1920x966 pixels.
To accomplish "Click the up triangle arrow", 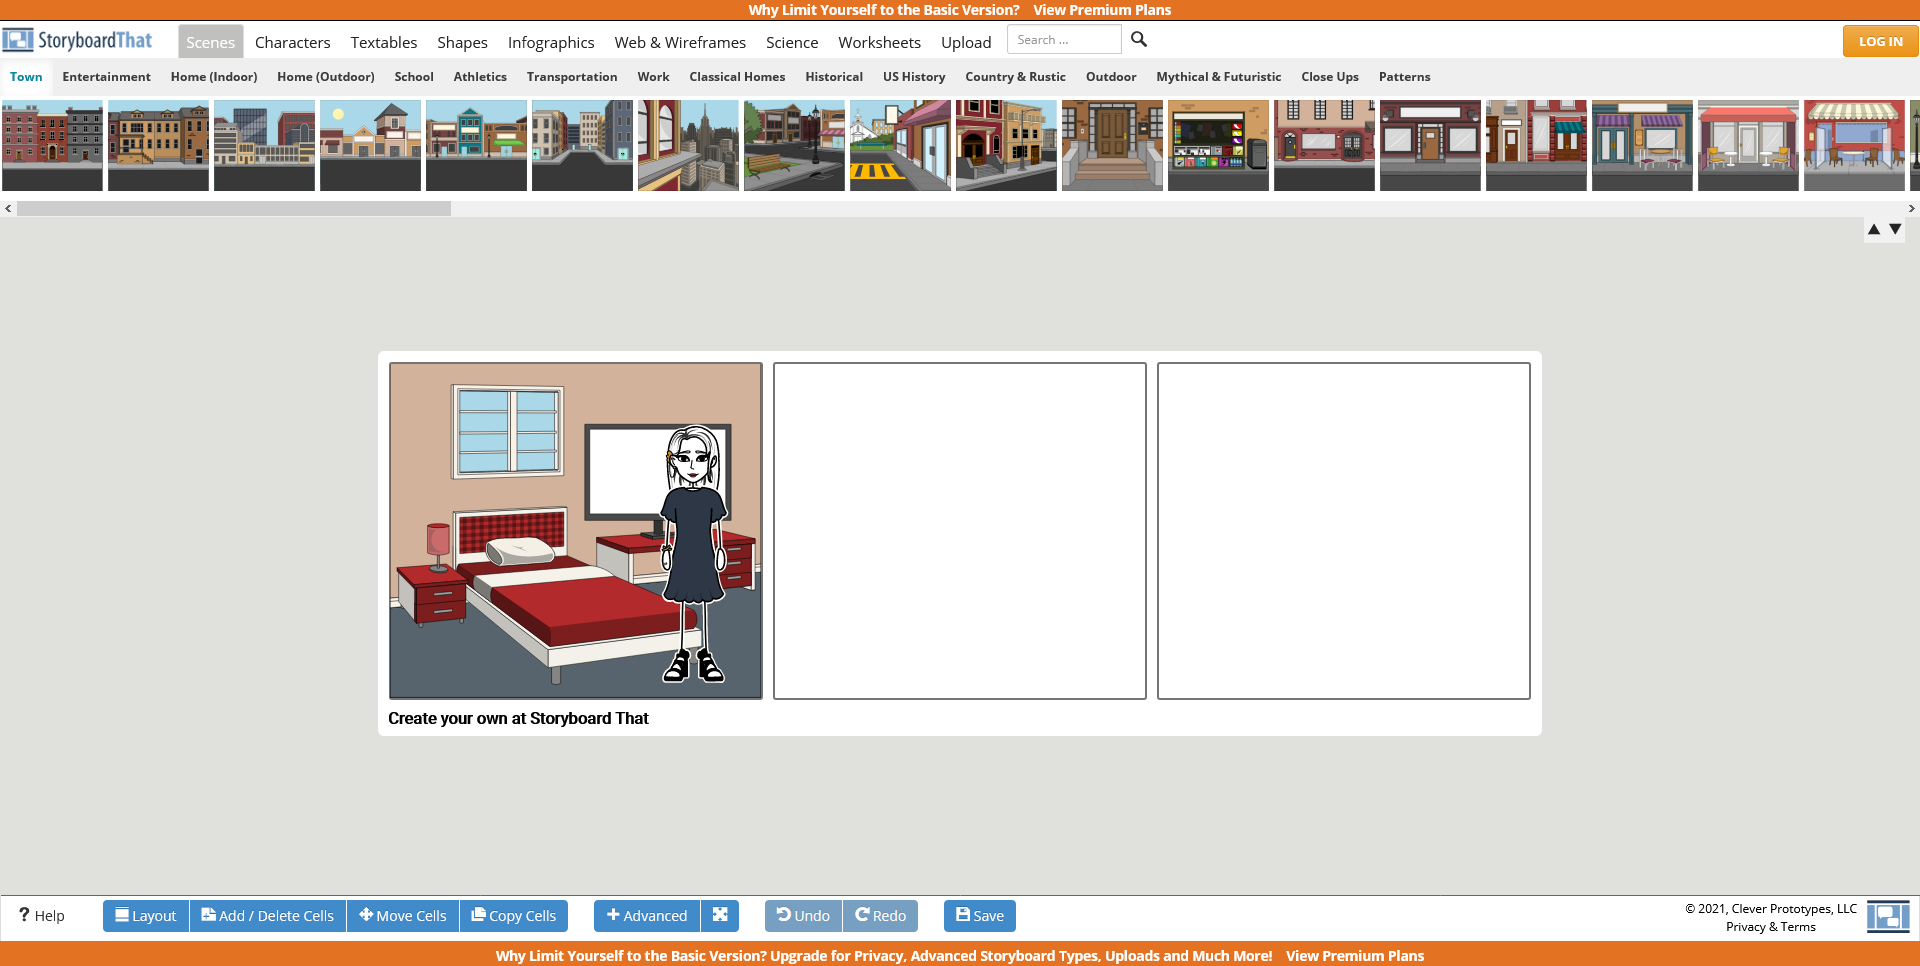I will [1874, 230].
